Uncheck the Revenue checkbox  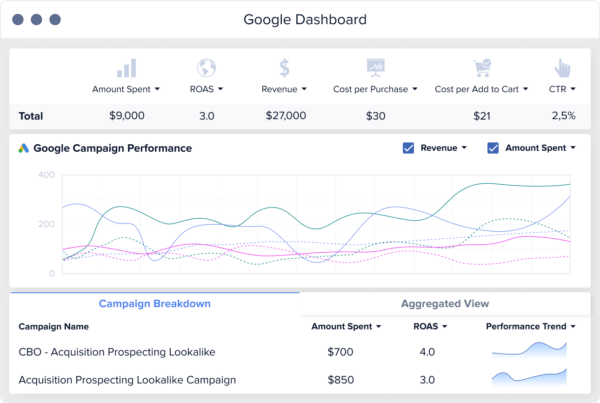pyautogui.click(x=408, y=148)
